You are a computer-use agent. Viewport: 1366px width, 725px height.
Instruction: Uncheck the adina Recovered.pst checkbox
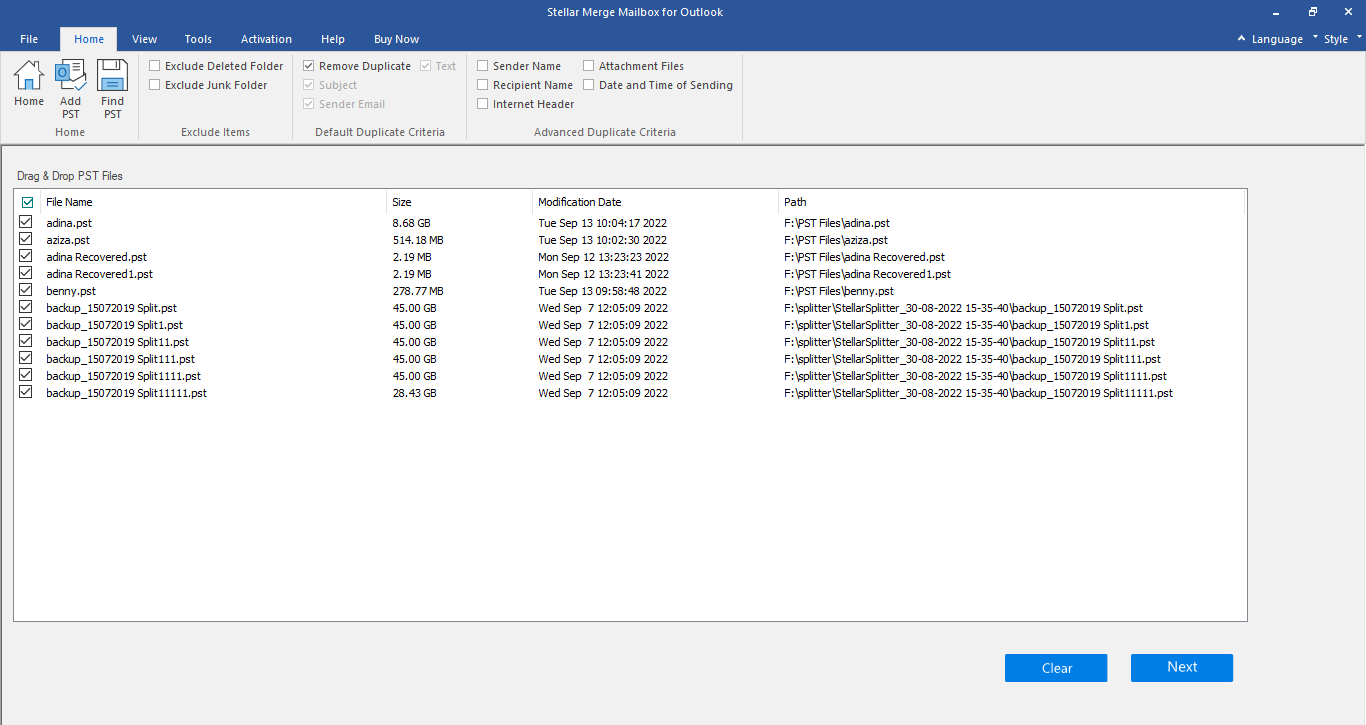(26, 256)
